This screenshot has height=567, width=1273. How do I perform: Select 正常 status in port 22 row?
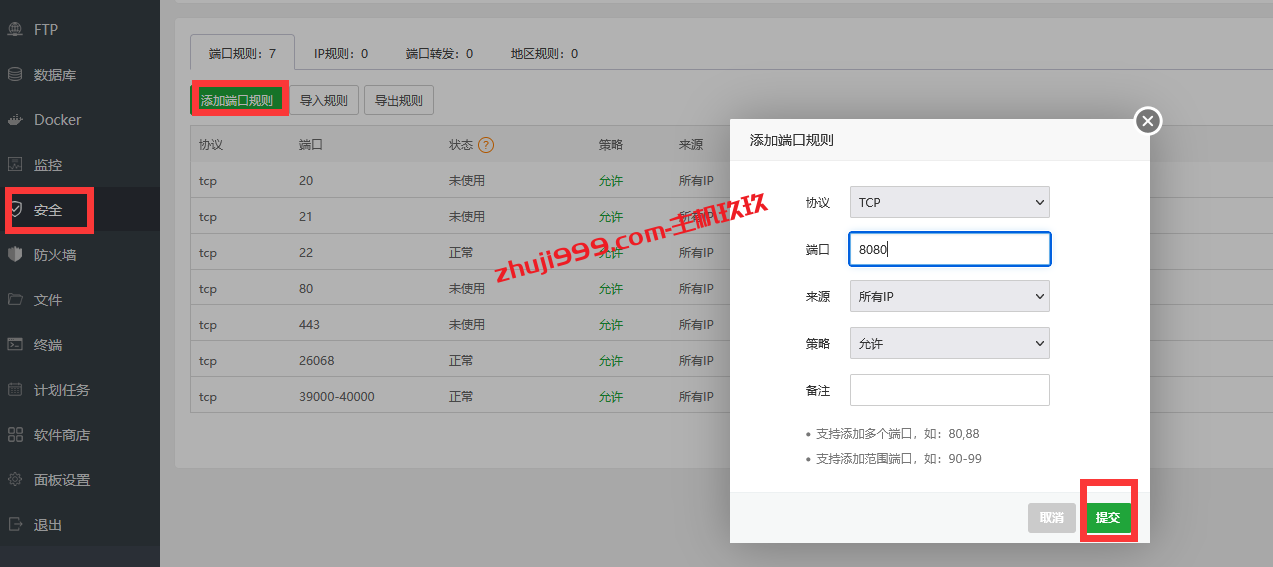point(461,252)
